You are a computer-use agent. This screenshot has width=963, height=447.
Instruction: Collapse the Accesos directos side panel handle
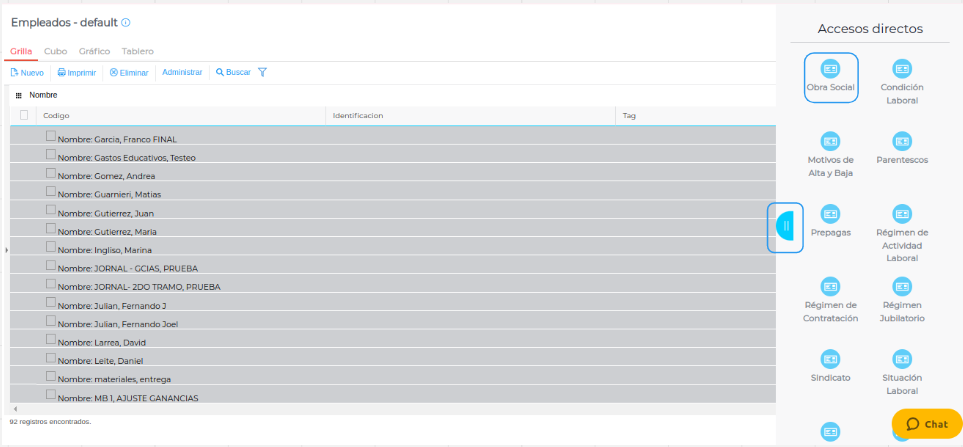[786, 227]
